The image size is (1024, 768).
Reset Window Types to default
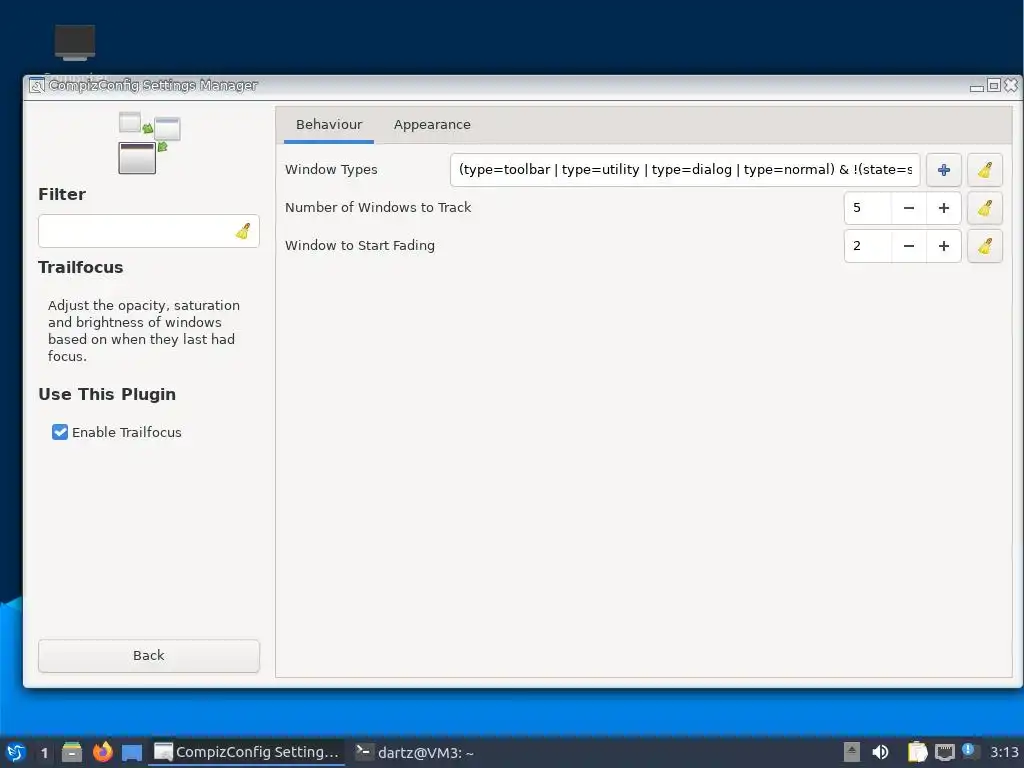point(985,170)
